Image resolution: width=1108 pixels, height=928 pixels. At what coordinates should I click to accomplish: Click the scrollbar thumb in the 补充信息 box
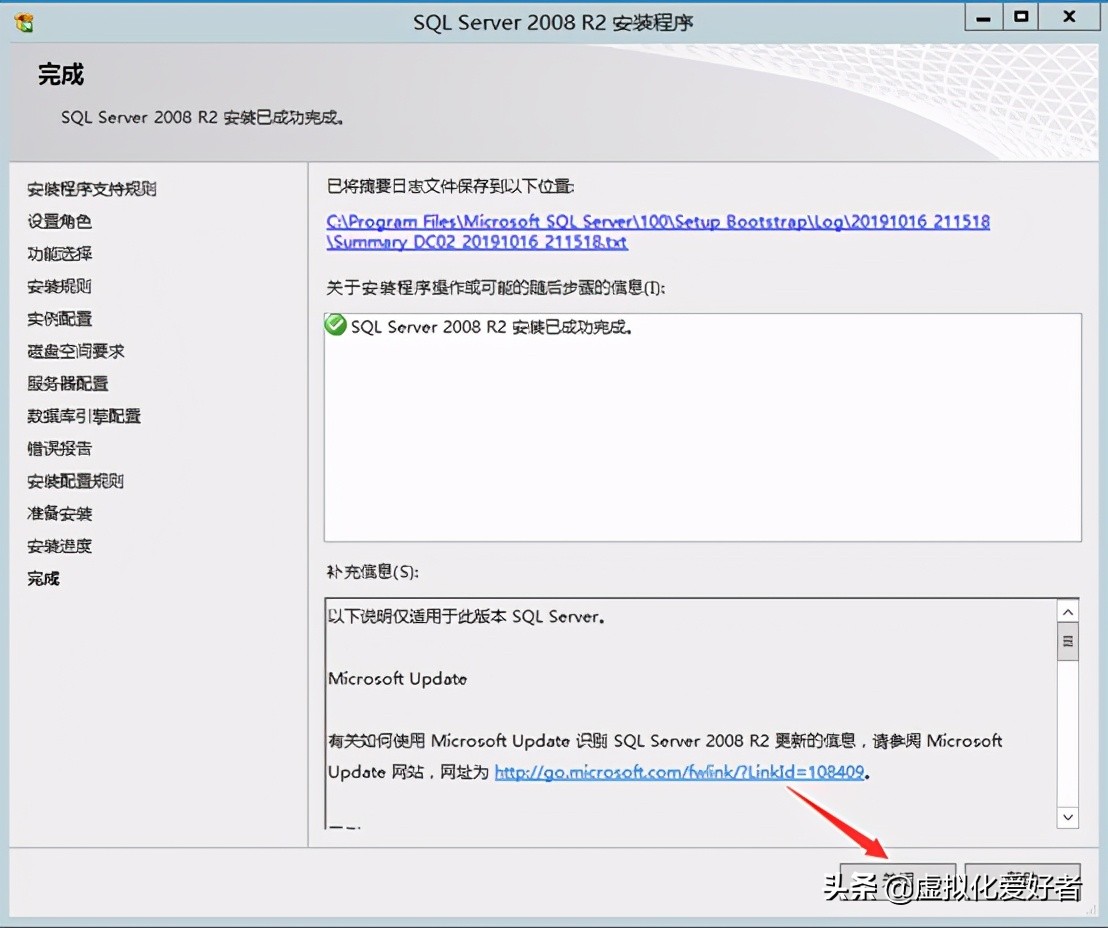(x=1068, y=641)
